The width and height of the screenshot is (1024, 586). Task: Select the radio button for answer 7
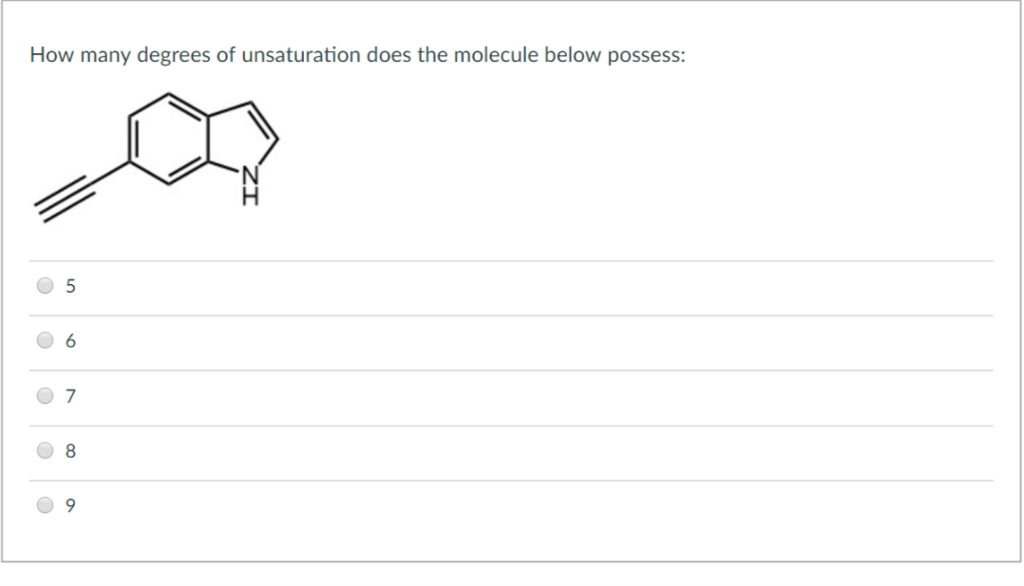tap(44, 396)
